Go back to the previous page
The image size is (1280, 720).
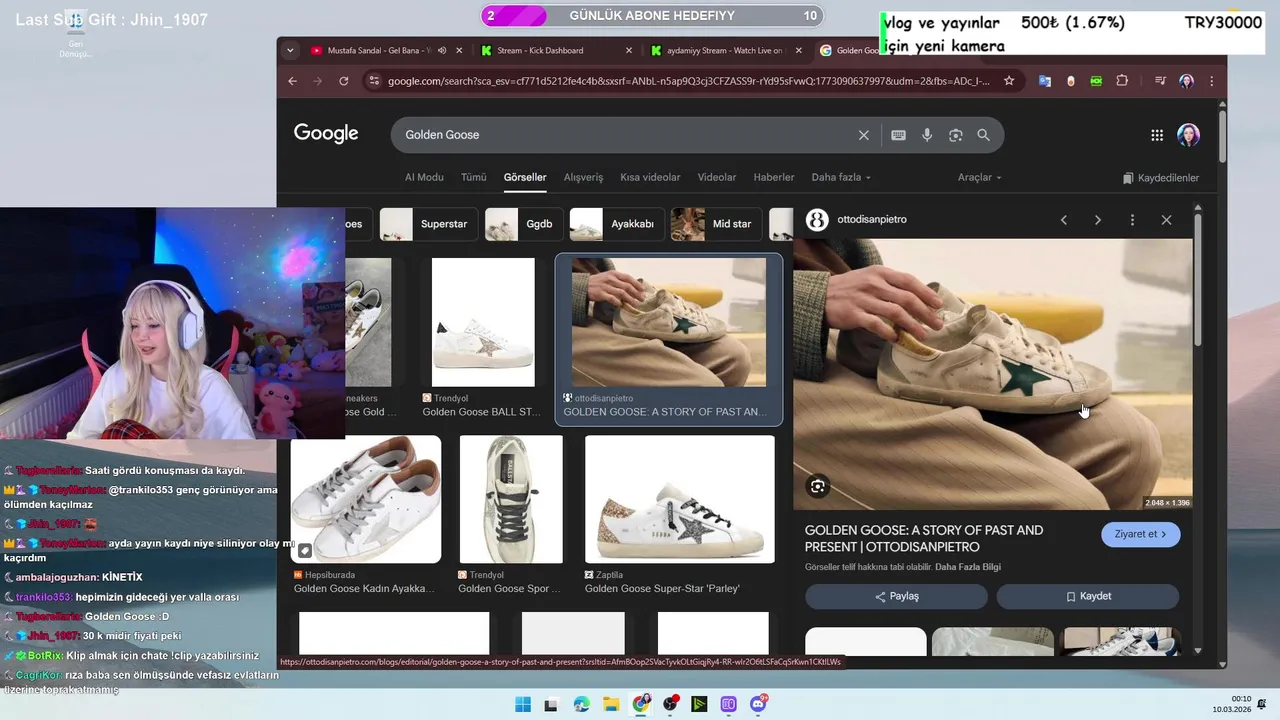[x=292, y=81]
